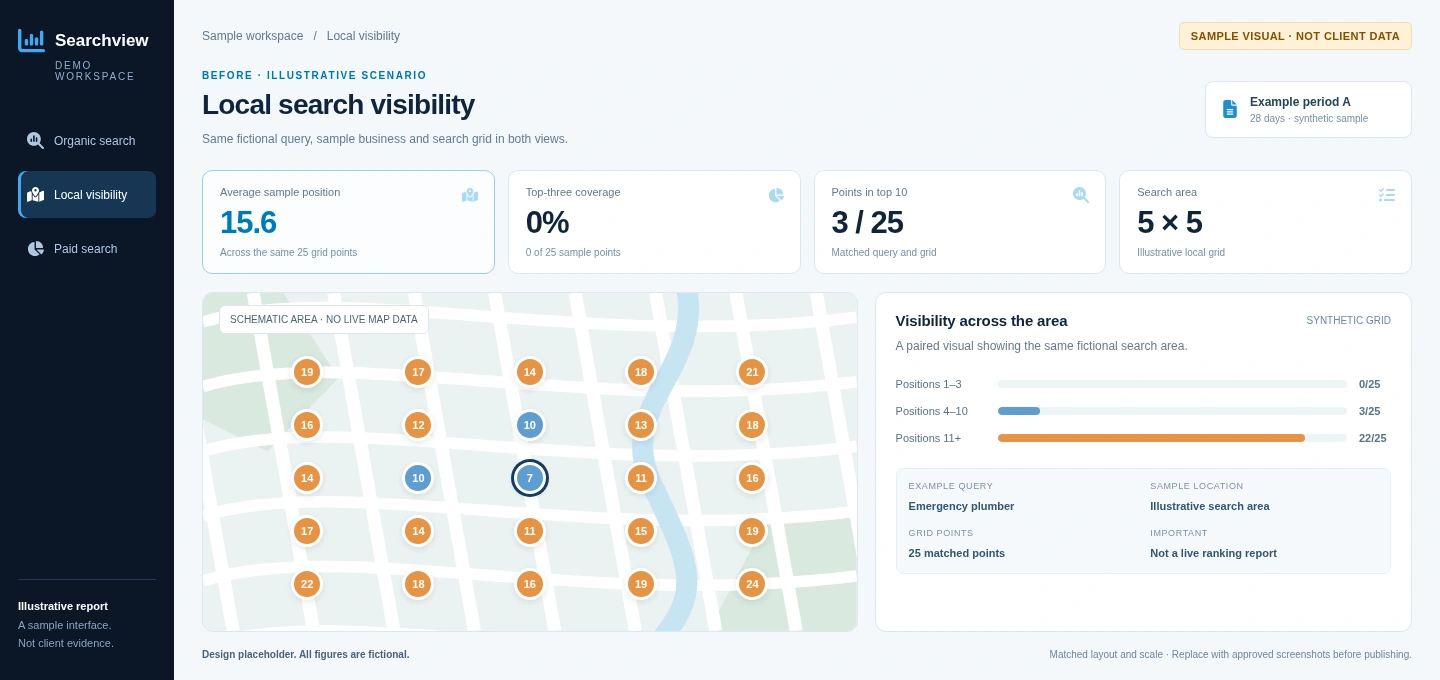Click the Searchview logo icon
Image resolution: width=1440 pixels, height=680 pixels.
tap(31, 40)
